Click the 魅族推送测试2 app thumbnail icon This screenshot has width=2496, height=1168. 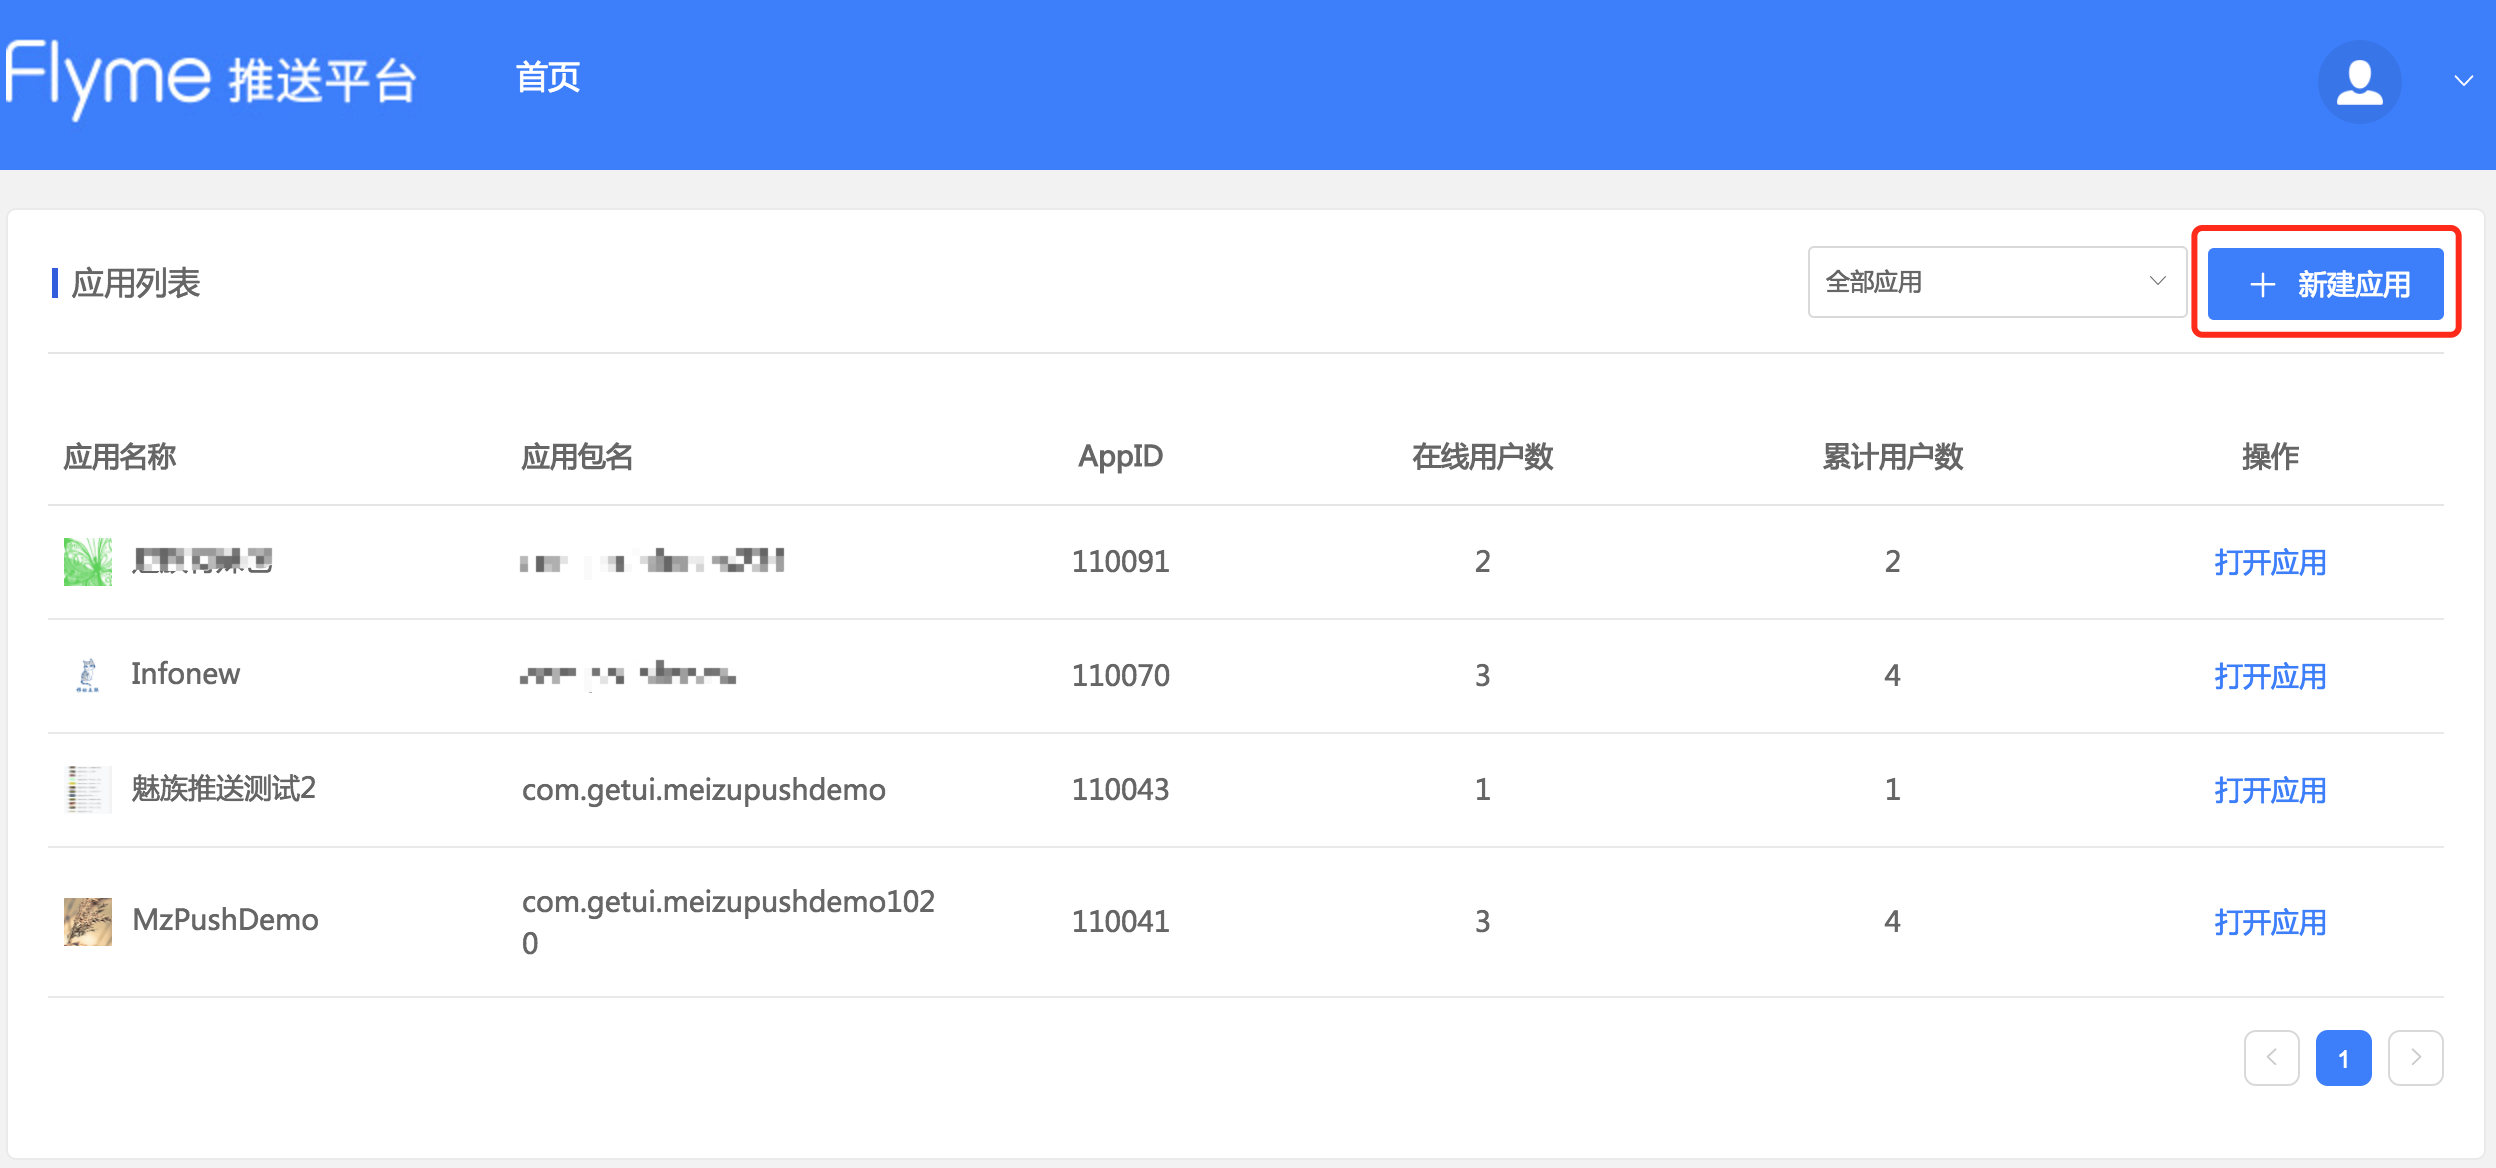pos(88,789)
